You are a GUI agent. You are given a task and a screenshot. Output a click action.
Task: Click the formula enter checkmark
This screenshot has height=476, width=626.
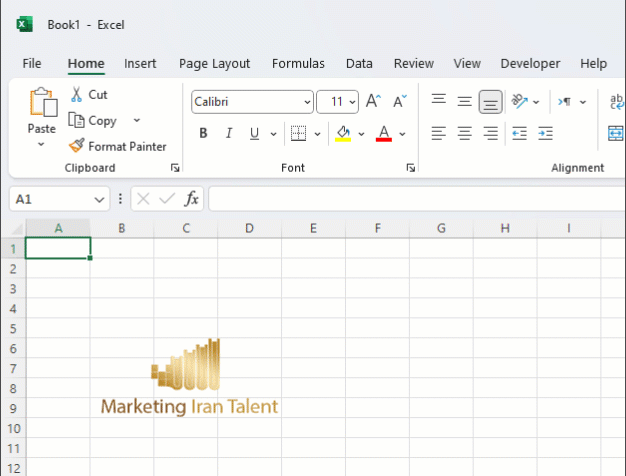coord(167,198)
